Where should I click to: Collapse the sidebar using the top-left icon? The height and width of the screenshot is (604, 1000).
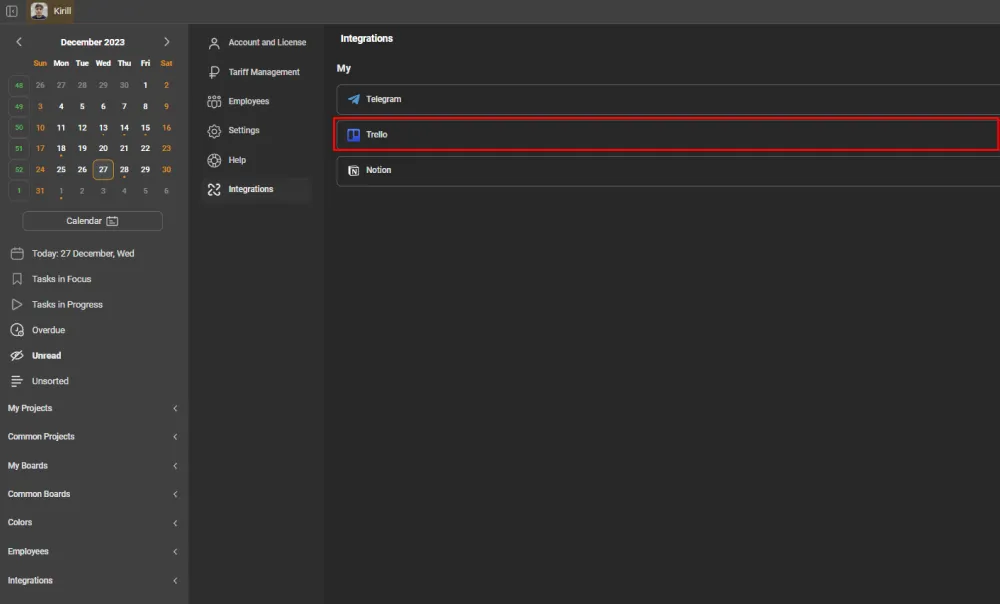14,11
